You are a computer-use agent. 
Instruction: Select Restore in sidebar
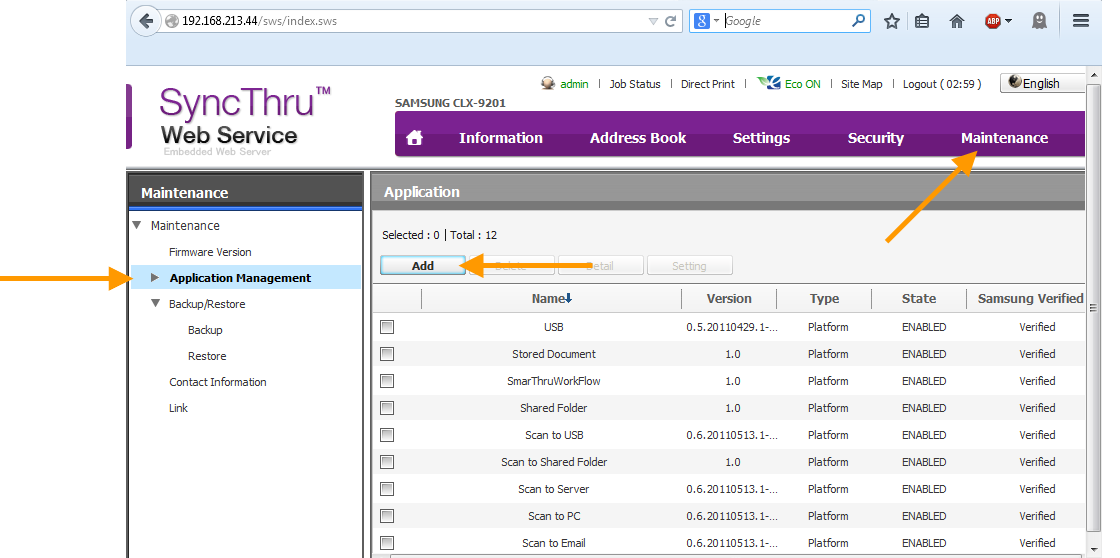pos(207,356)
